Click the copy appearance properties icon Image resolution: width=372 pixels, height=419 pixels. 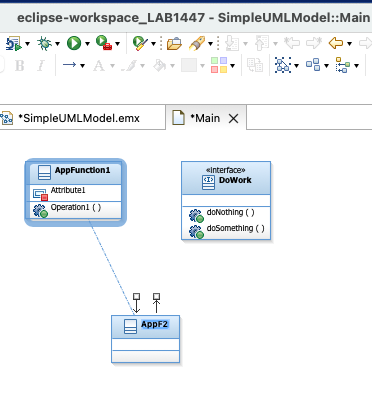click(255, 65)
